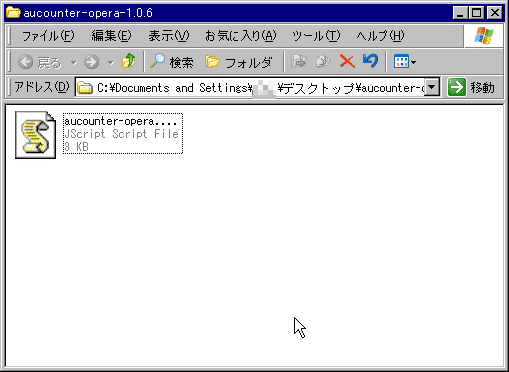Click the 戻る back button

point(40,62)
